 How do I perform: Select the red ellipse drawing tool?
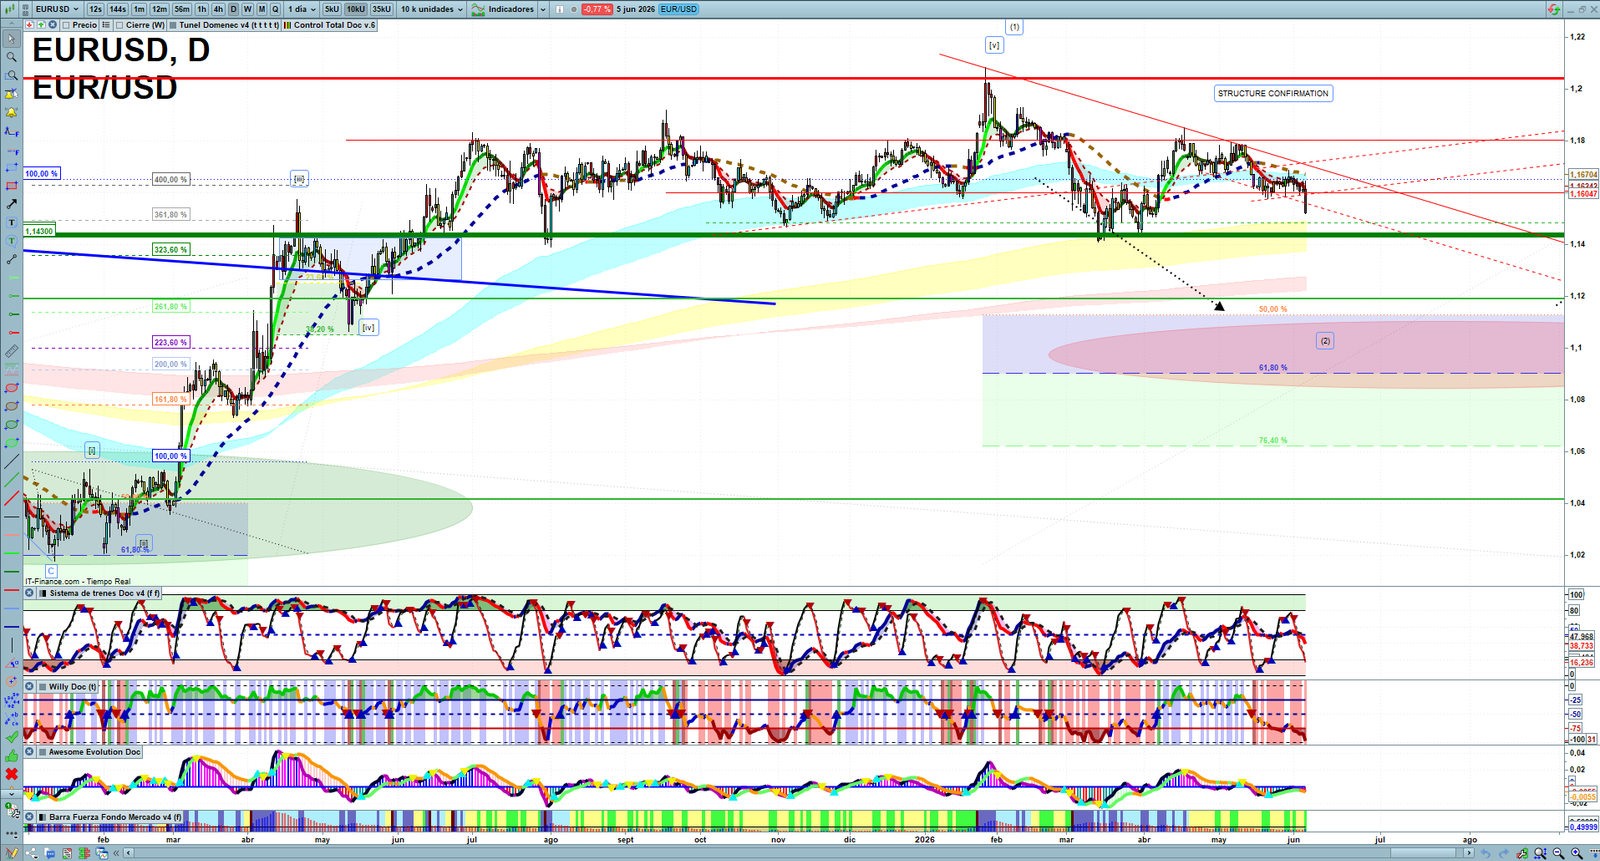tap(11, 388)
